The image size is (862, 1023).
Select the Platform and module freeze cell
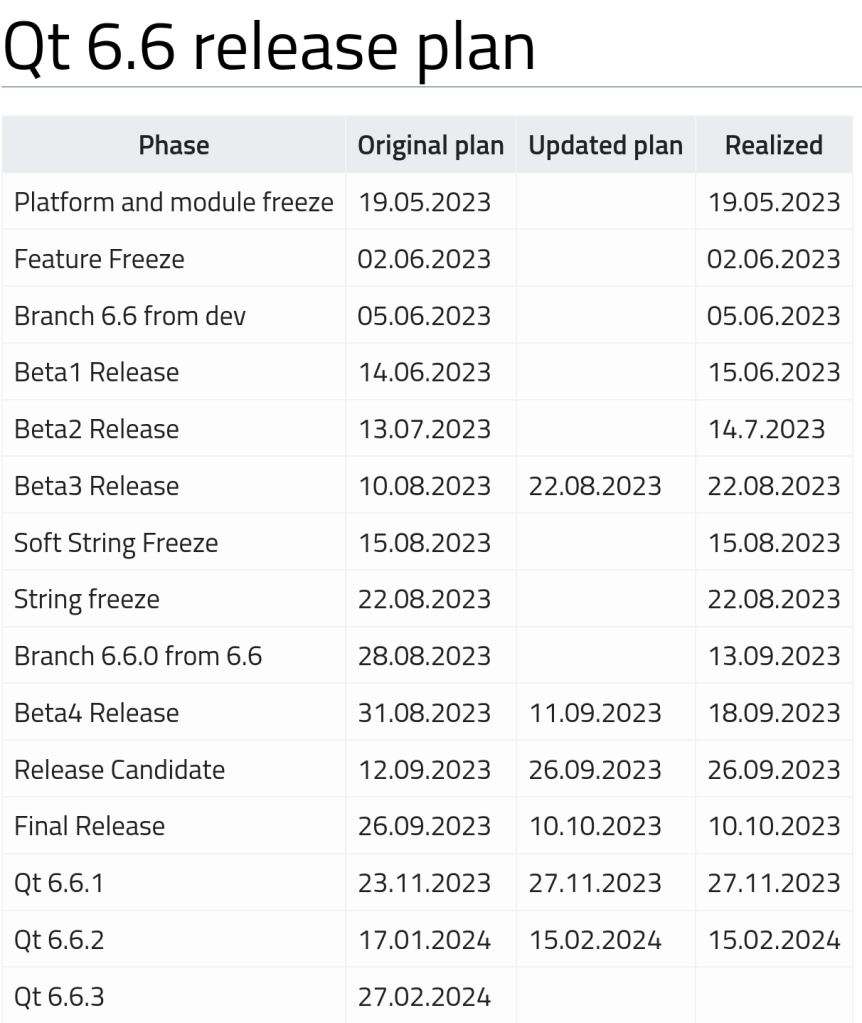tap(174, 202)
